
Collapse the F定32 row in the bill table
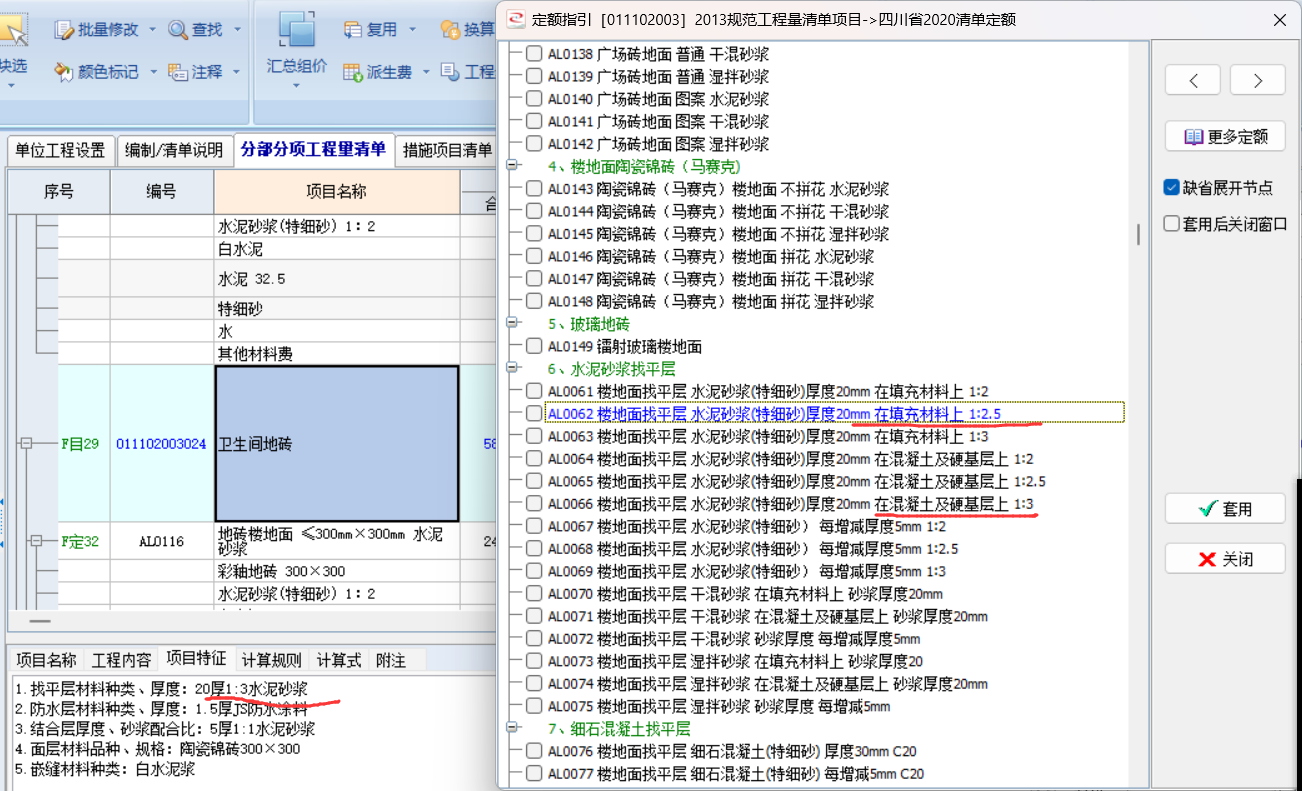37,541
